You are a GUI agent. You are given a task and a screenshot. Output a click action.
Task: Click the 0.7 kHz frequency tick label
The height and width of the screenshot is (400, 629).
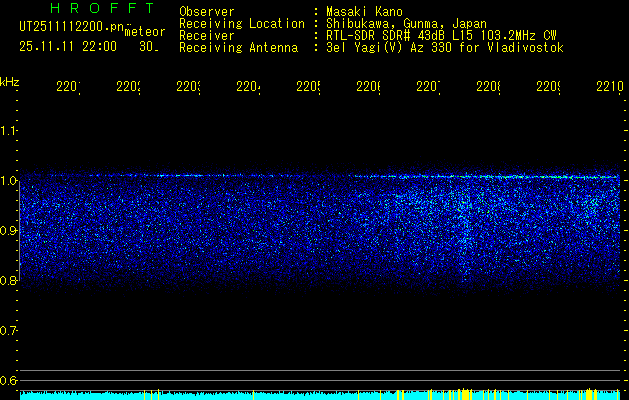pos(9,331)
